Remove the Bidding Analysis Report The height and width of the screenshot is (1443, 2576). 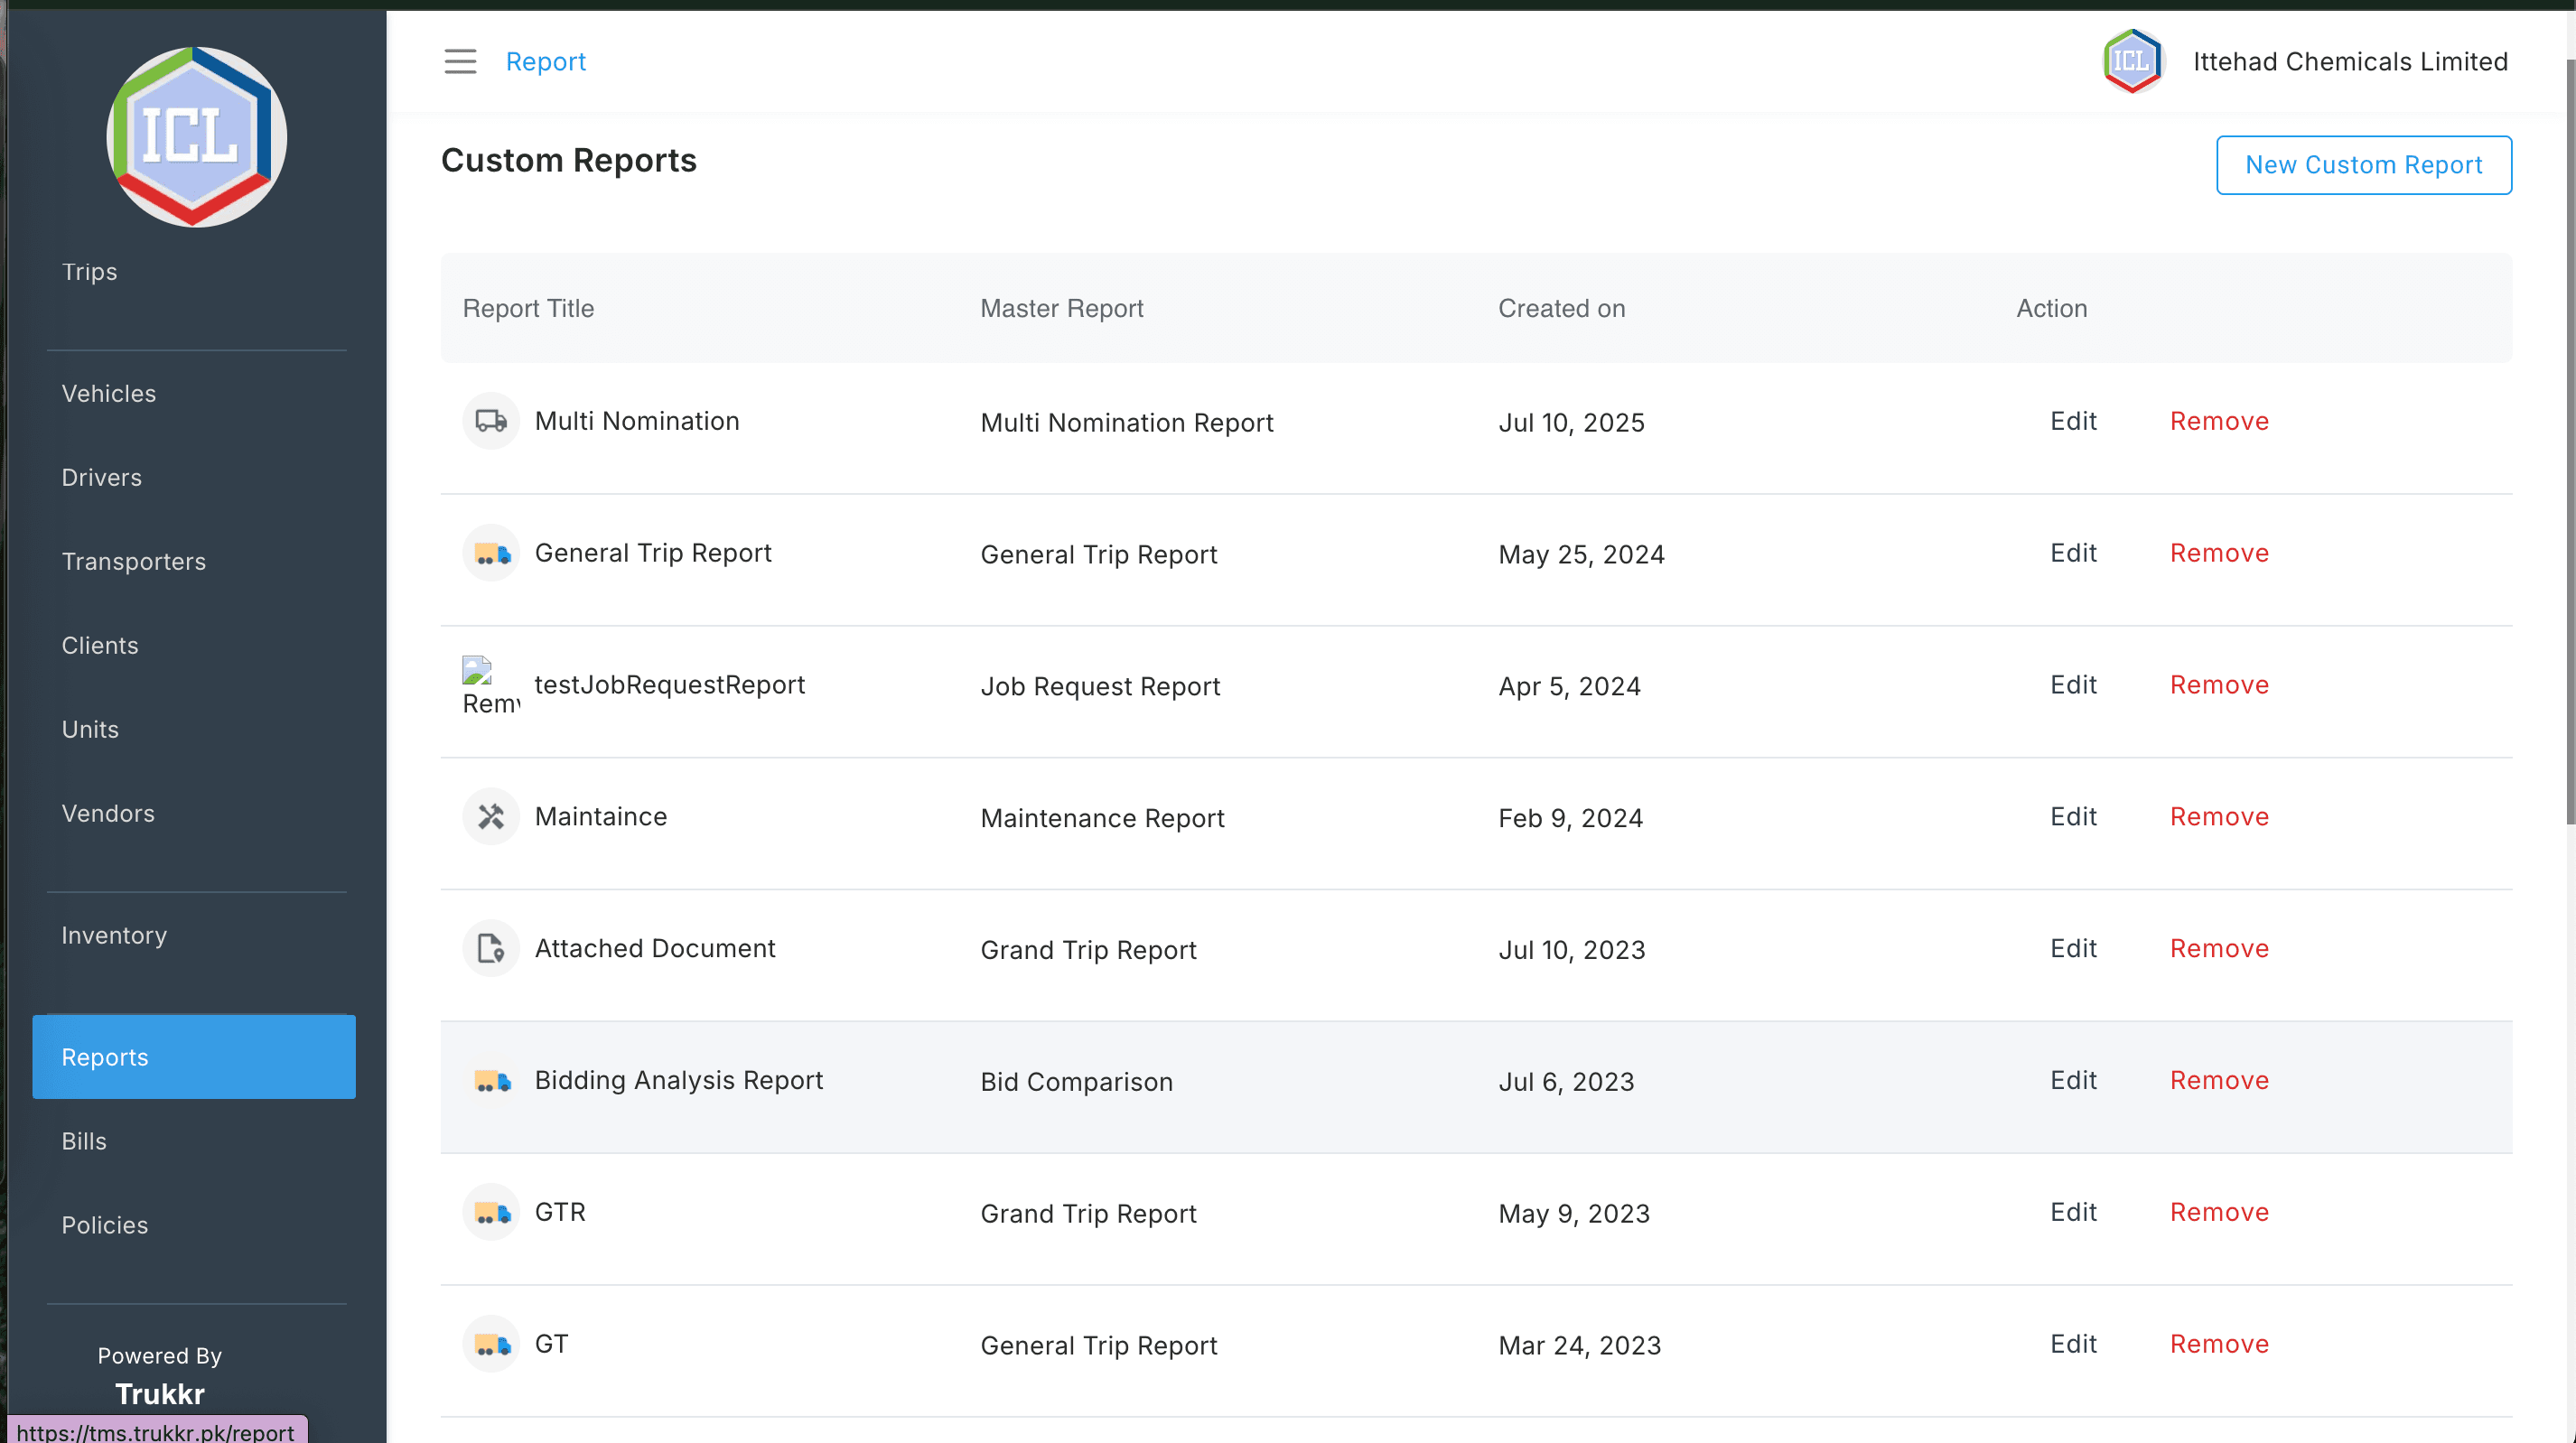point(2219,1081)
